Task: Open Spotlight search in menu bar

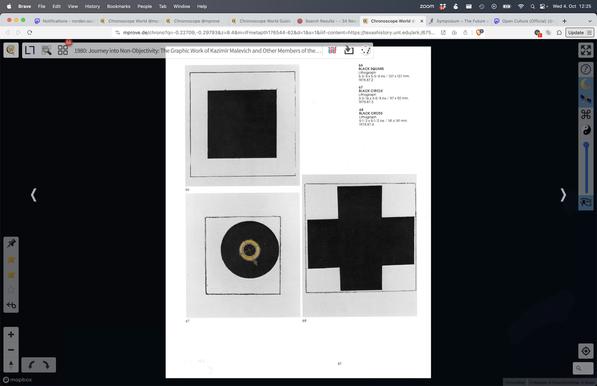Action: coord(532,6)
